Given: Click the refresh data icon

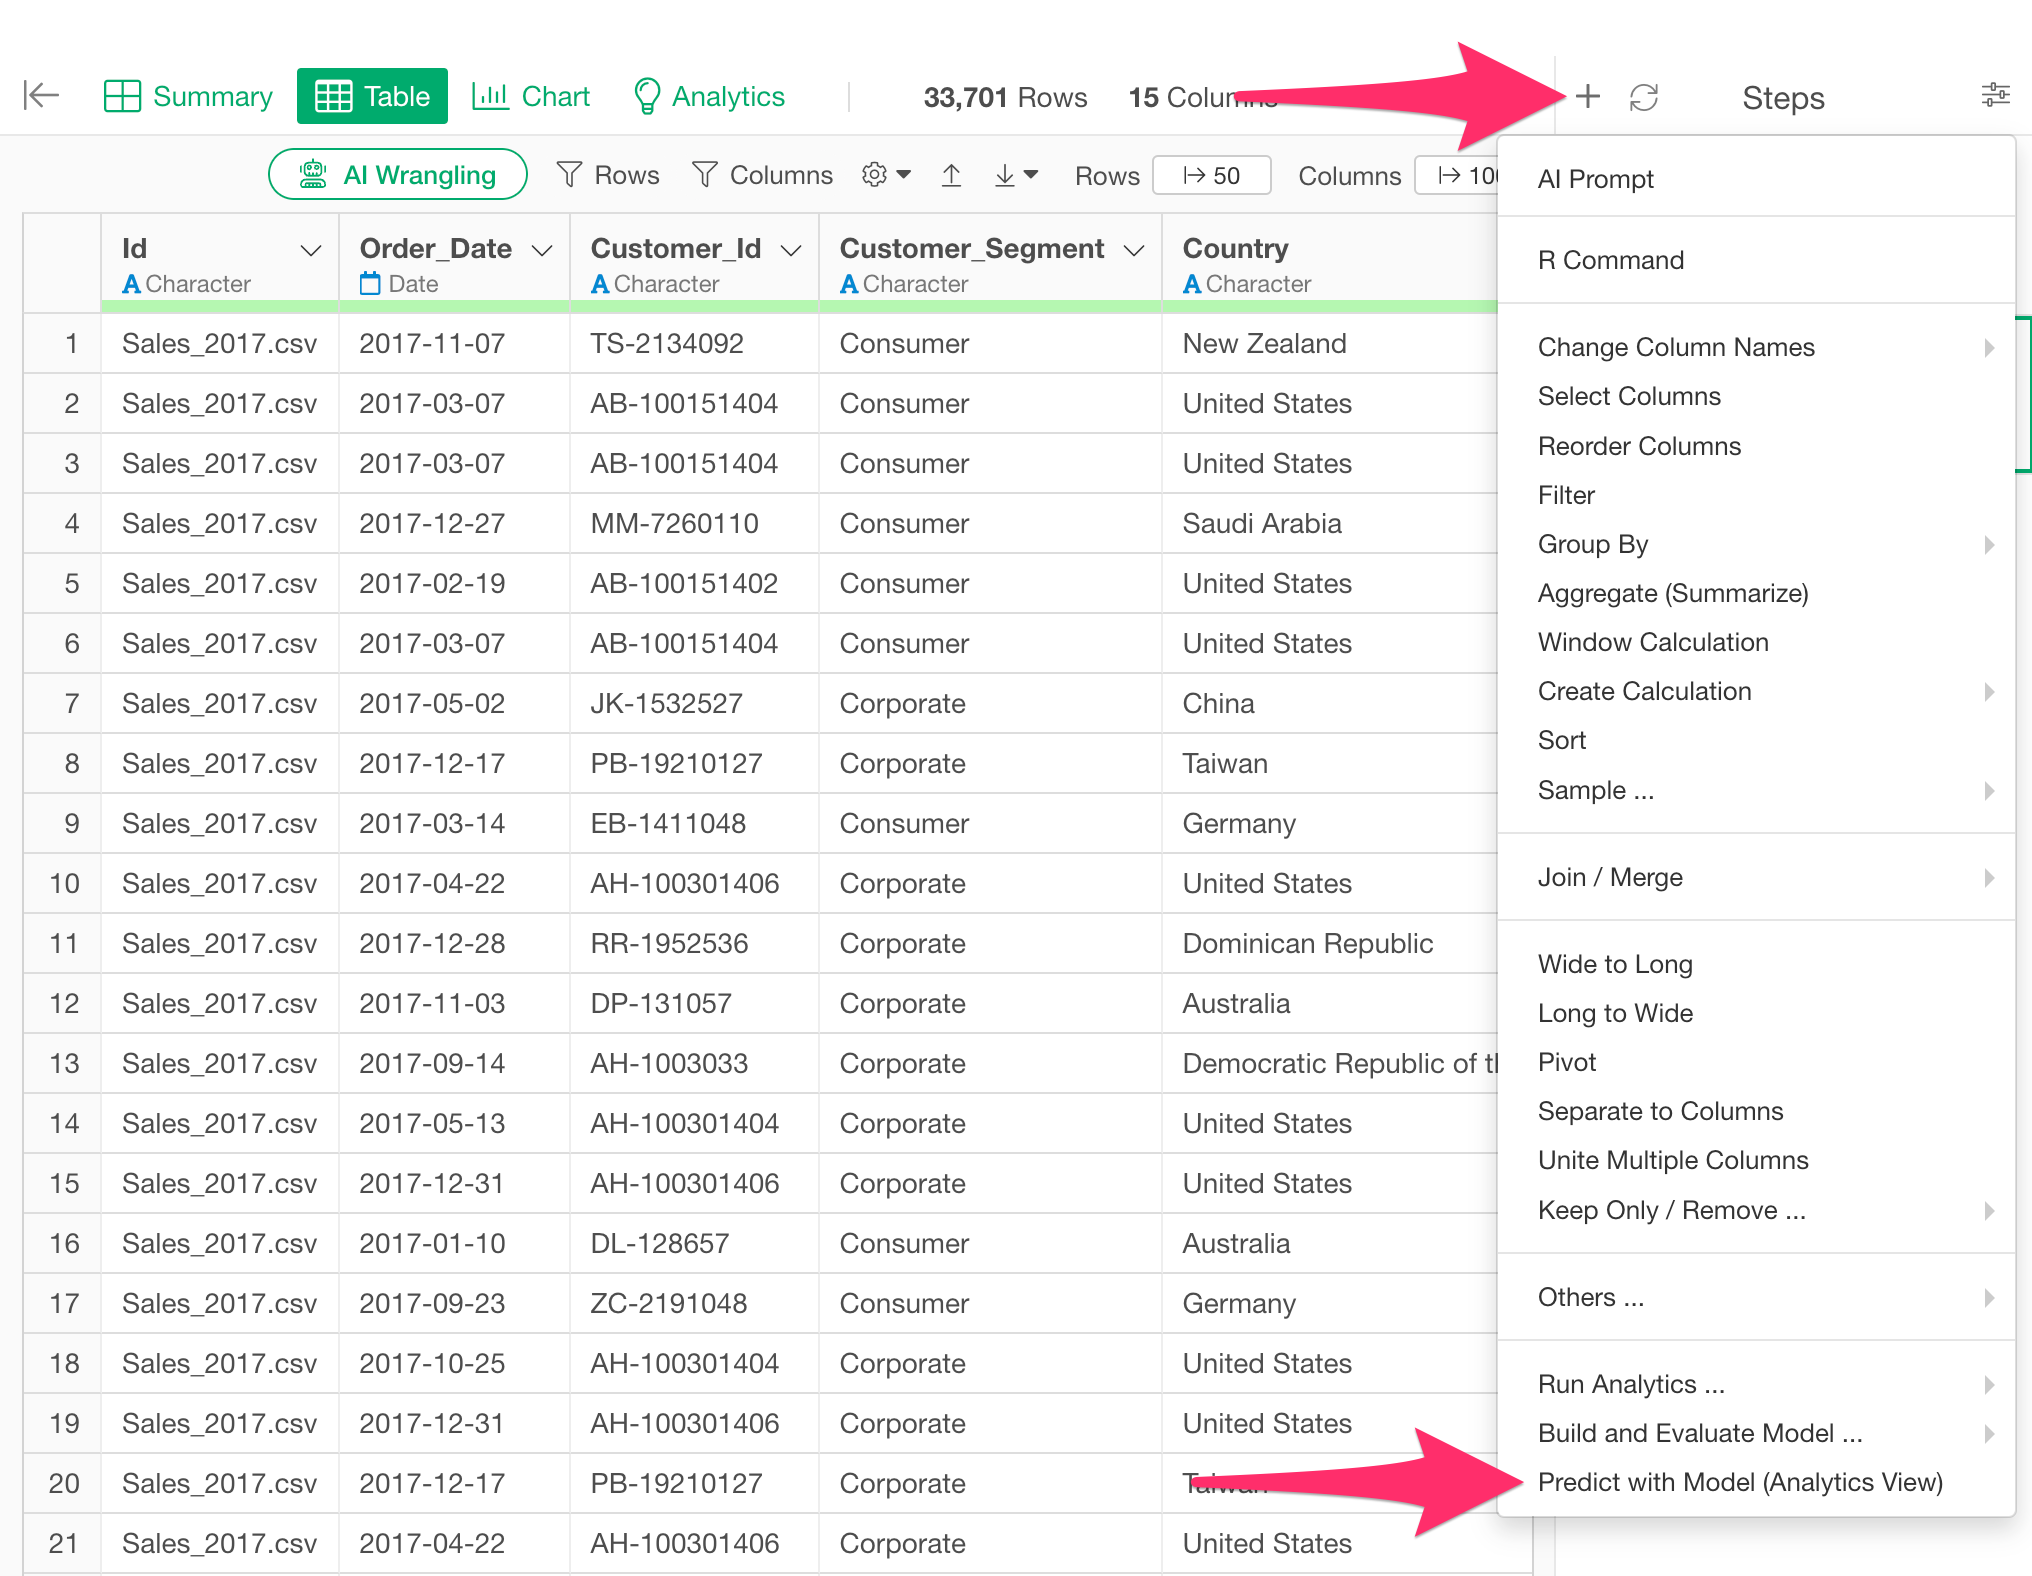Looking at the screenshot, I should click(1644, 97).
